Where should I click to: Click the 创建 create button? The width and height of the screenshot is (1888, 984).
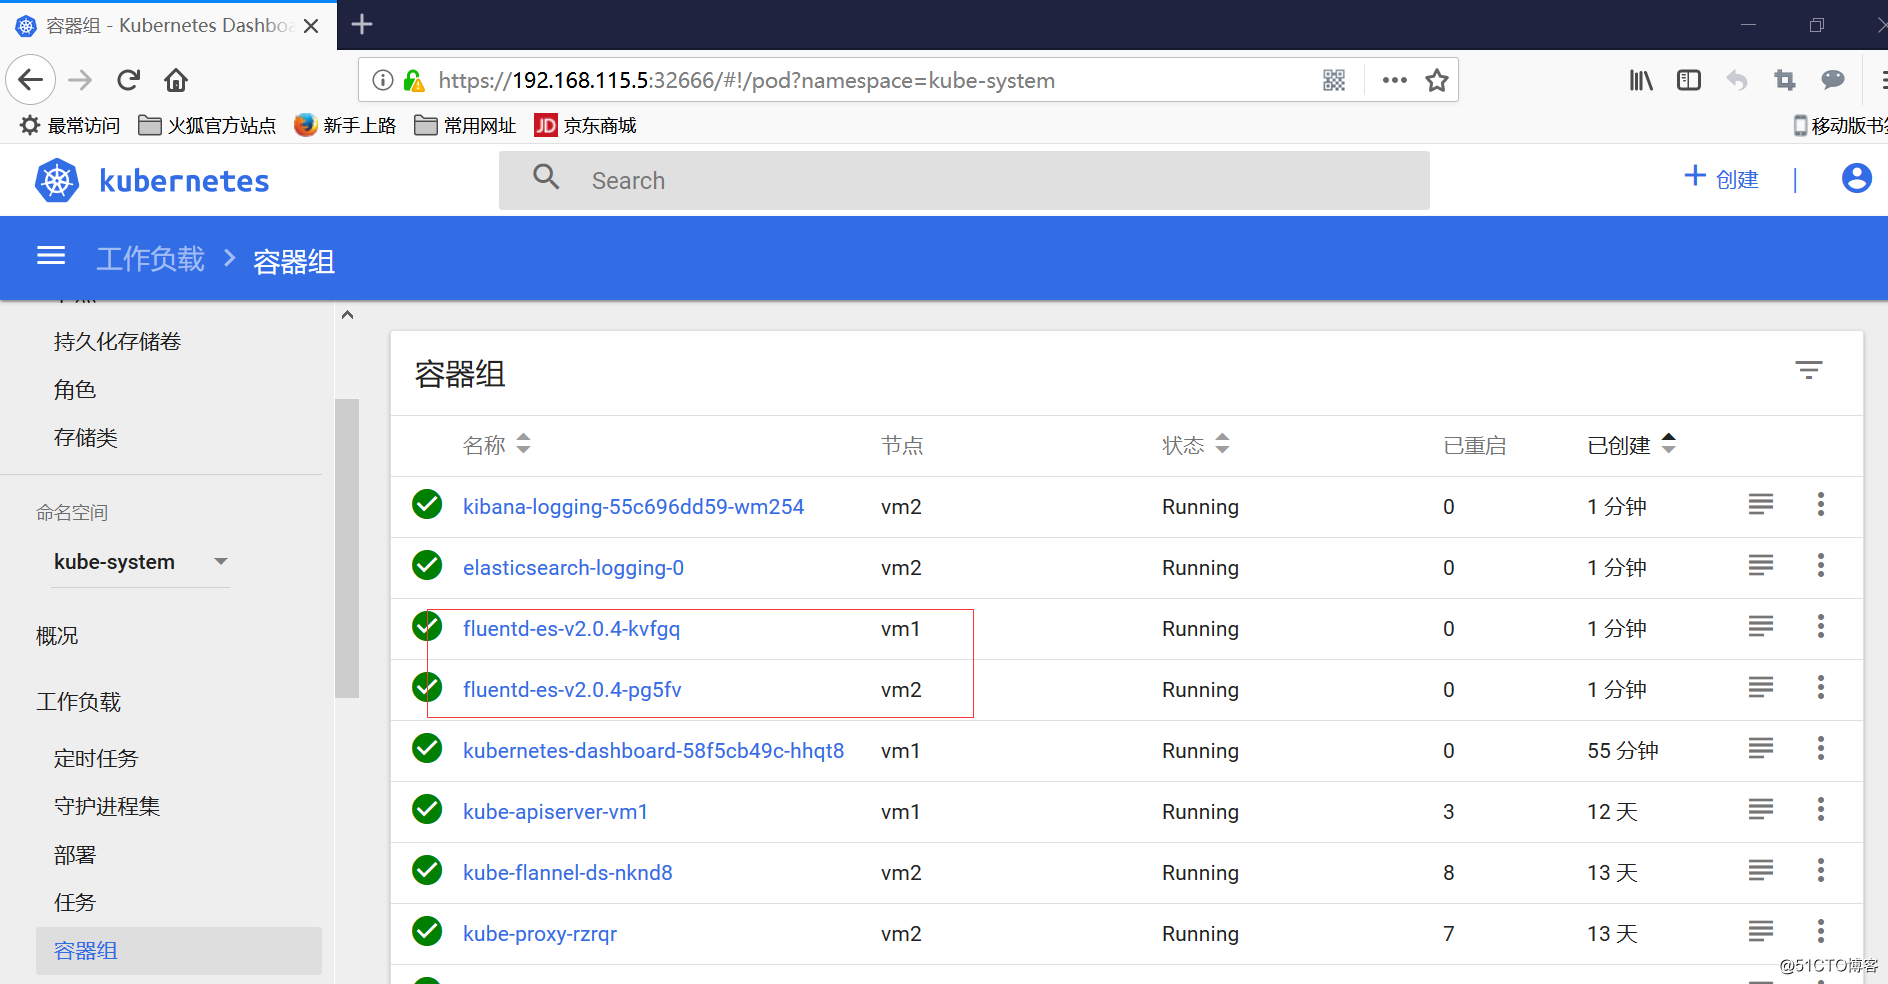(x=1722, y=179)
